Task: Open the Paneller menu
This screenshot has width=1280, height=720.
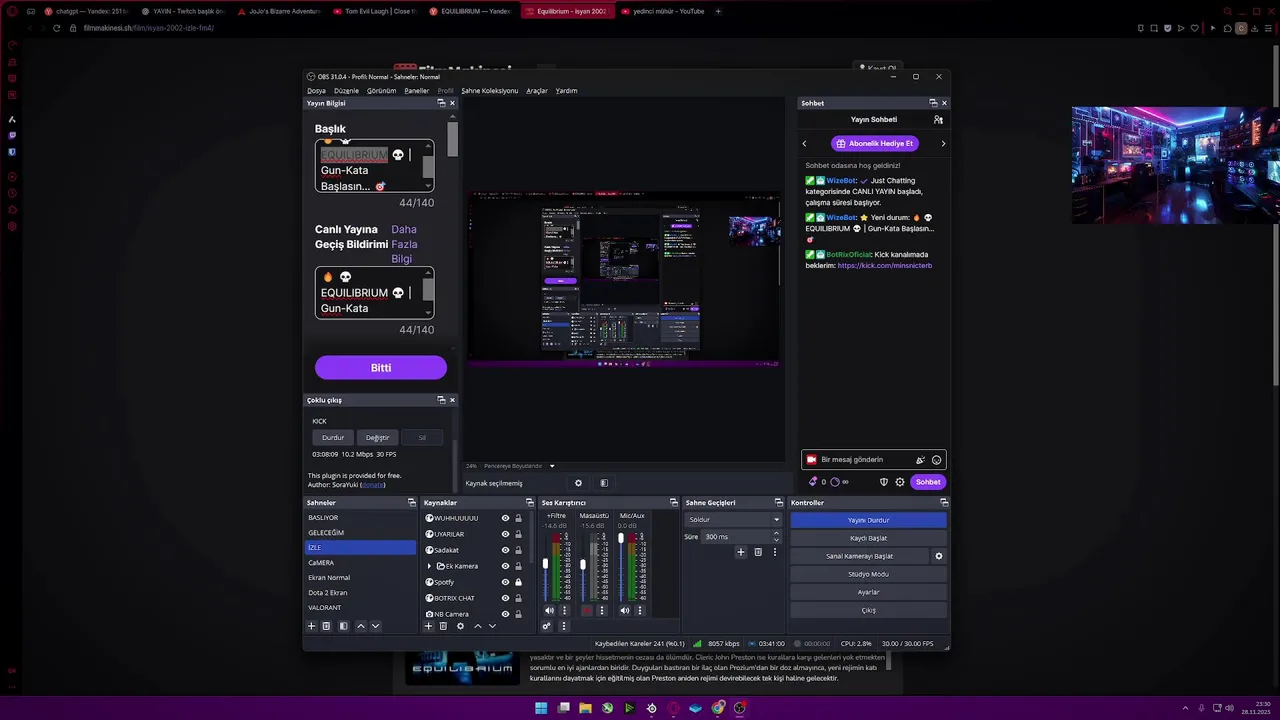Action: click(x=416, y=91)
